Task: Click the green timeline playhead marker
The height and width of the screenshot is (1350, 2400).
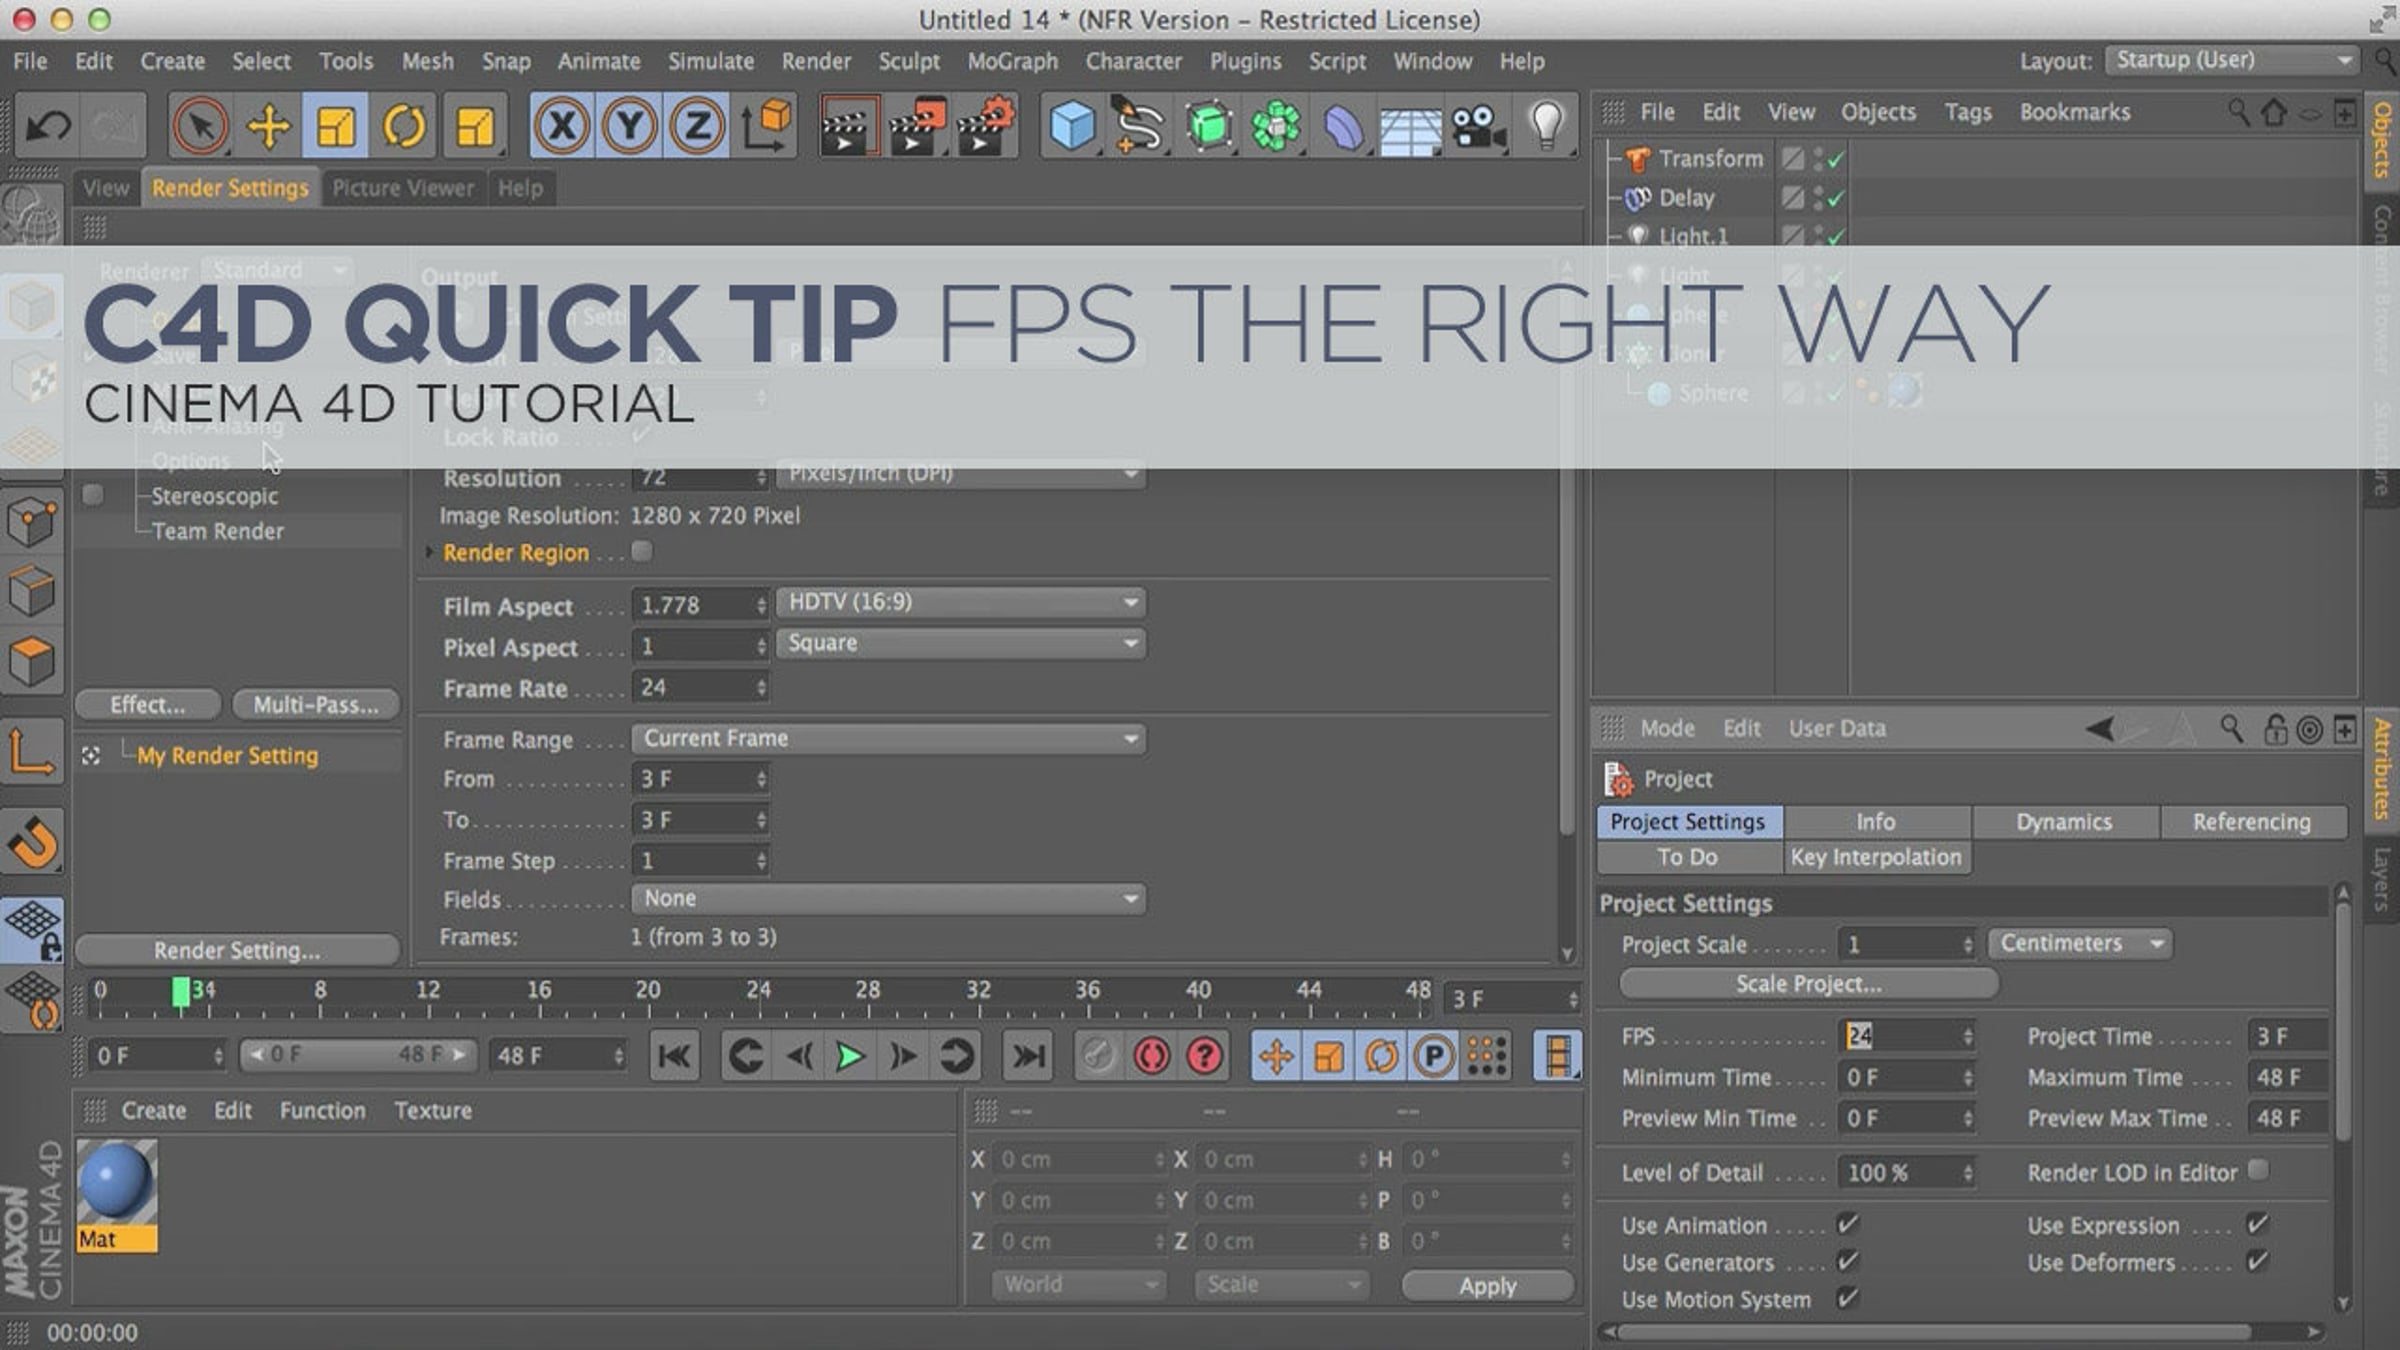Action: click(x=180, y=992)
